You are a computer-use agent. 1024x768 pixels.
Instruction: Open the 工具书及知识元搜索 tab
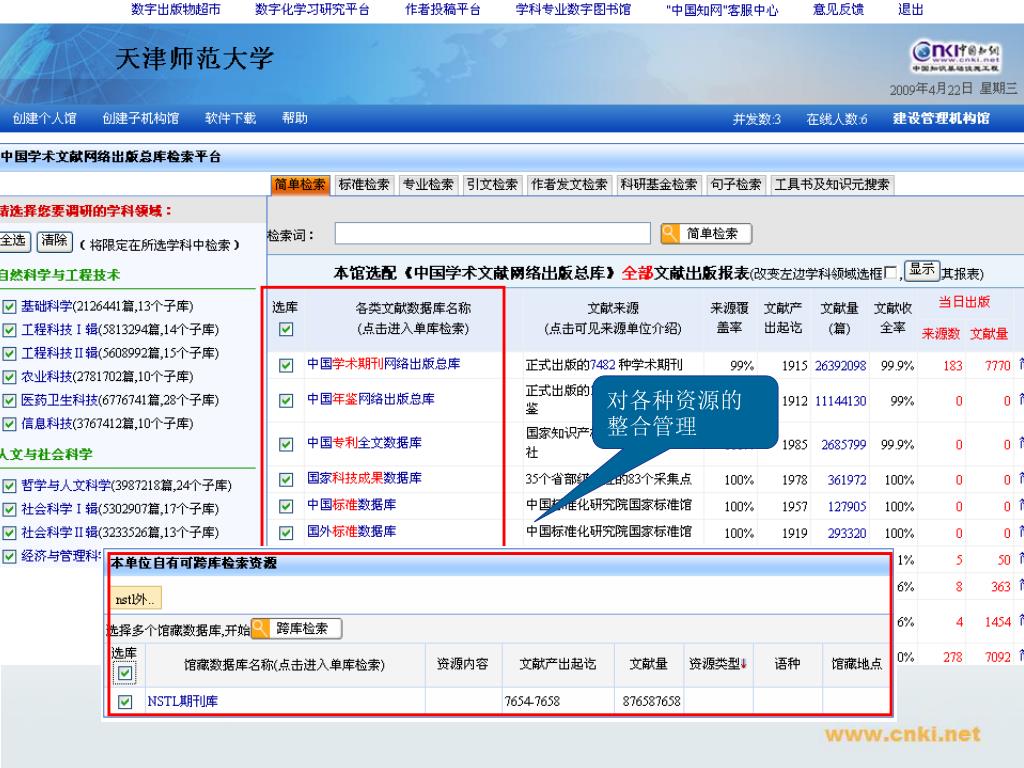coord(832,185)
